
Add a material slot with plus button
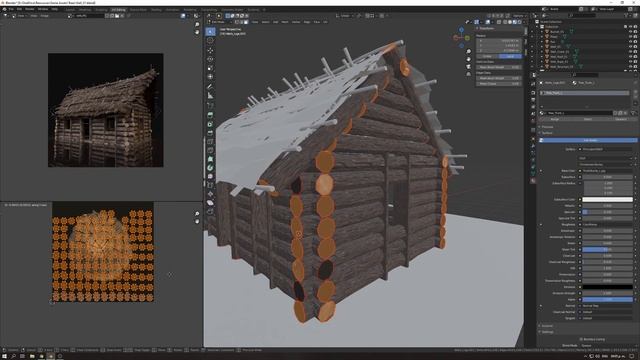(x=636, y=93)
